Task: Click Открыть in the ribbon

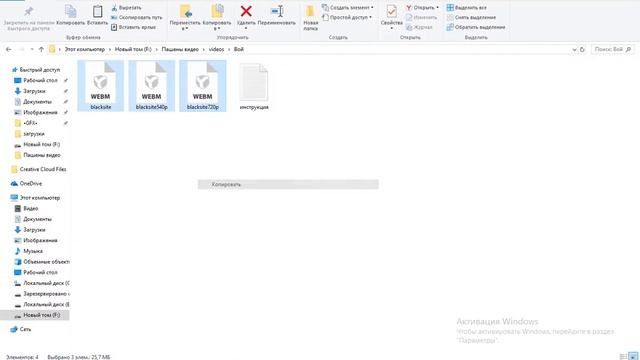Action: click(422, 8)
